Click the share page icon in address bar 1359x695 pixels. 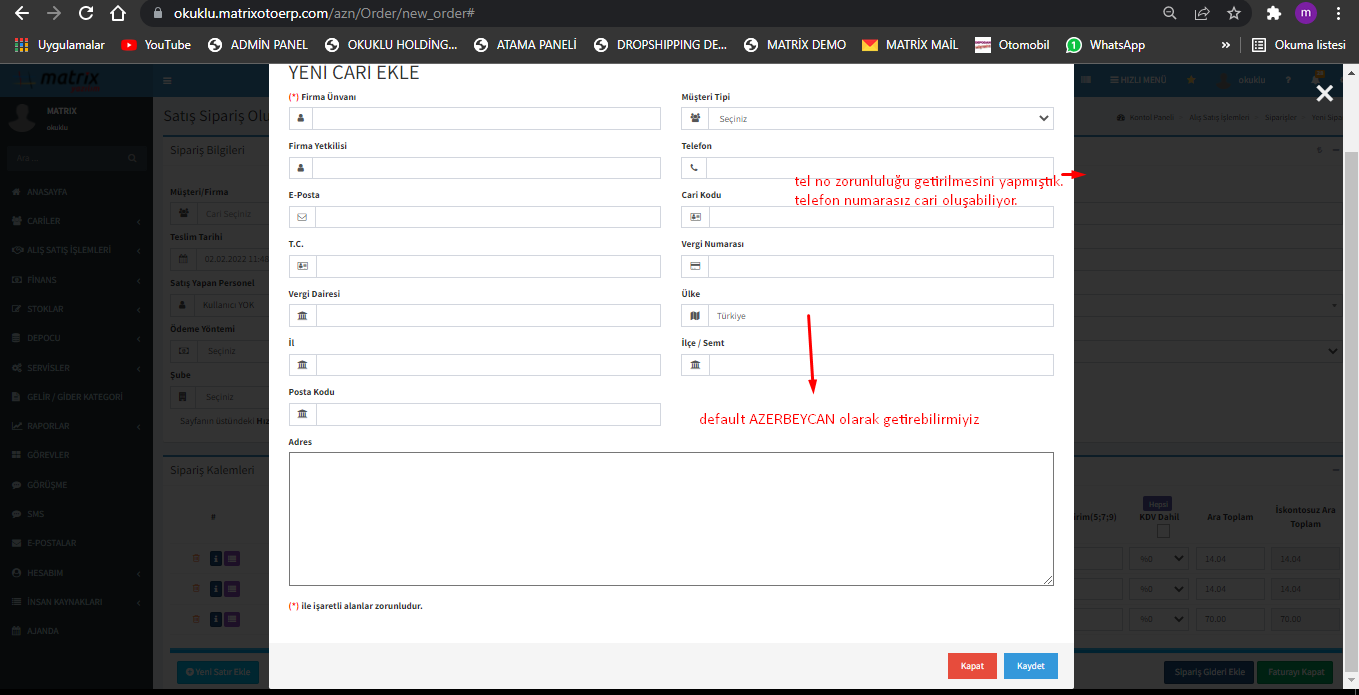(1201, 14)
